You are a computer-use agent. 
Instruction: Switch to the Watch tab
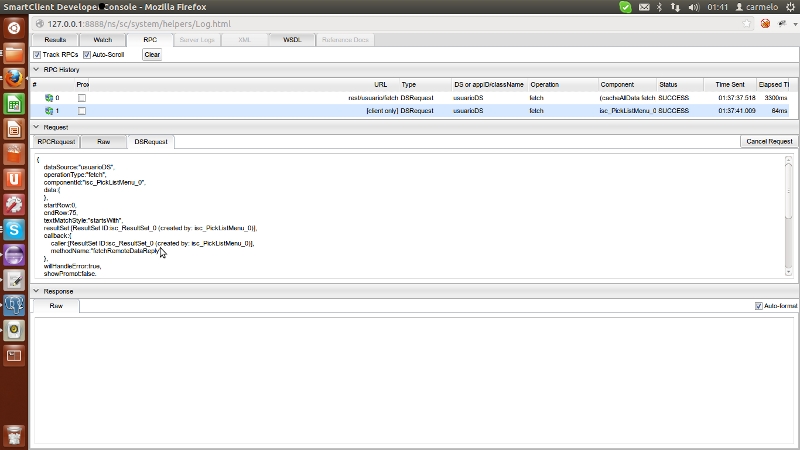click(103, 40)
